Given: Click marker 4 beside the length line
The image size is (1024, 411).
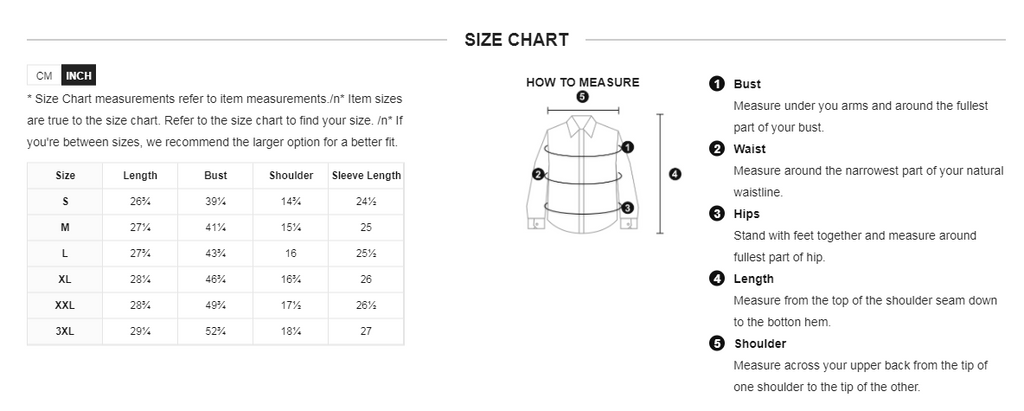Looking at the screenshot, I should point(675,174).
